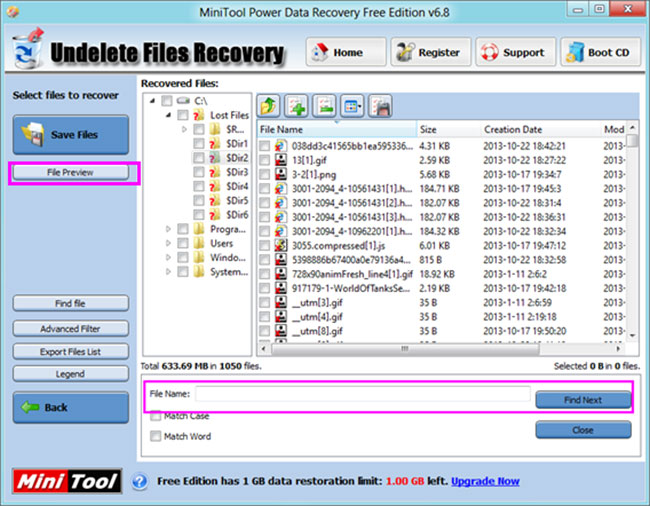Sort by the File Name column header
The width and height of the screenshot is (650, 506).
[337, 129]
